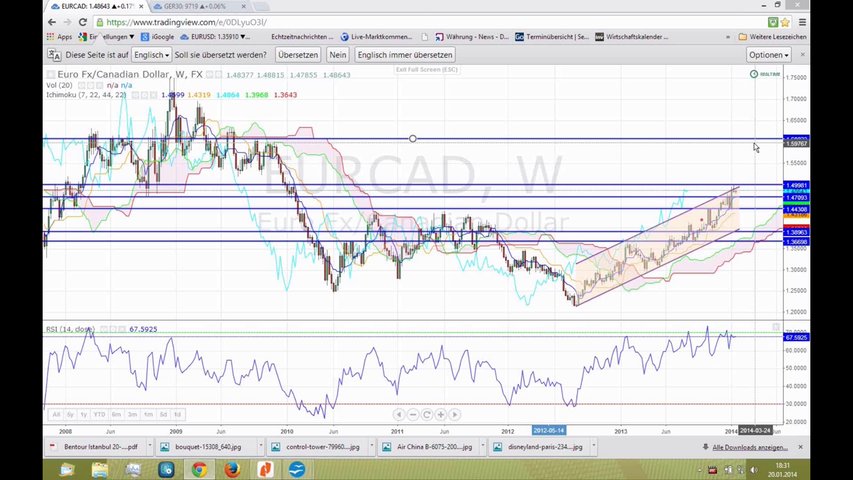Open the Englisch language dropdown
The height and width of the screenshot is (480, 853).
[x=152, y=55]
